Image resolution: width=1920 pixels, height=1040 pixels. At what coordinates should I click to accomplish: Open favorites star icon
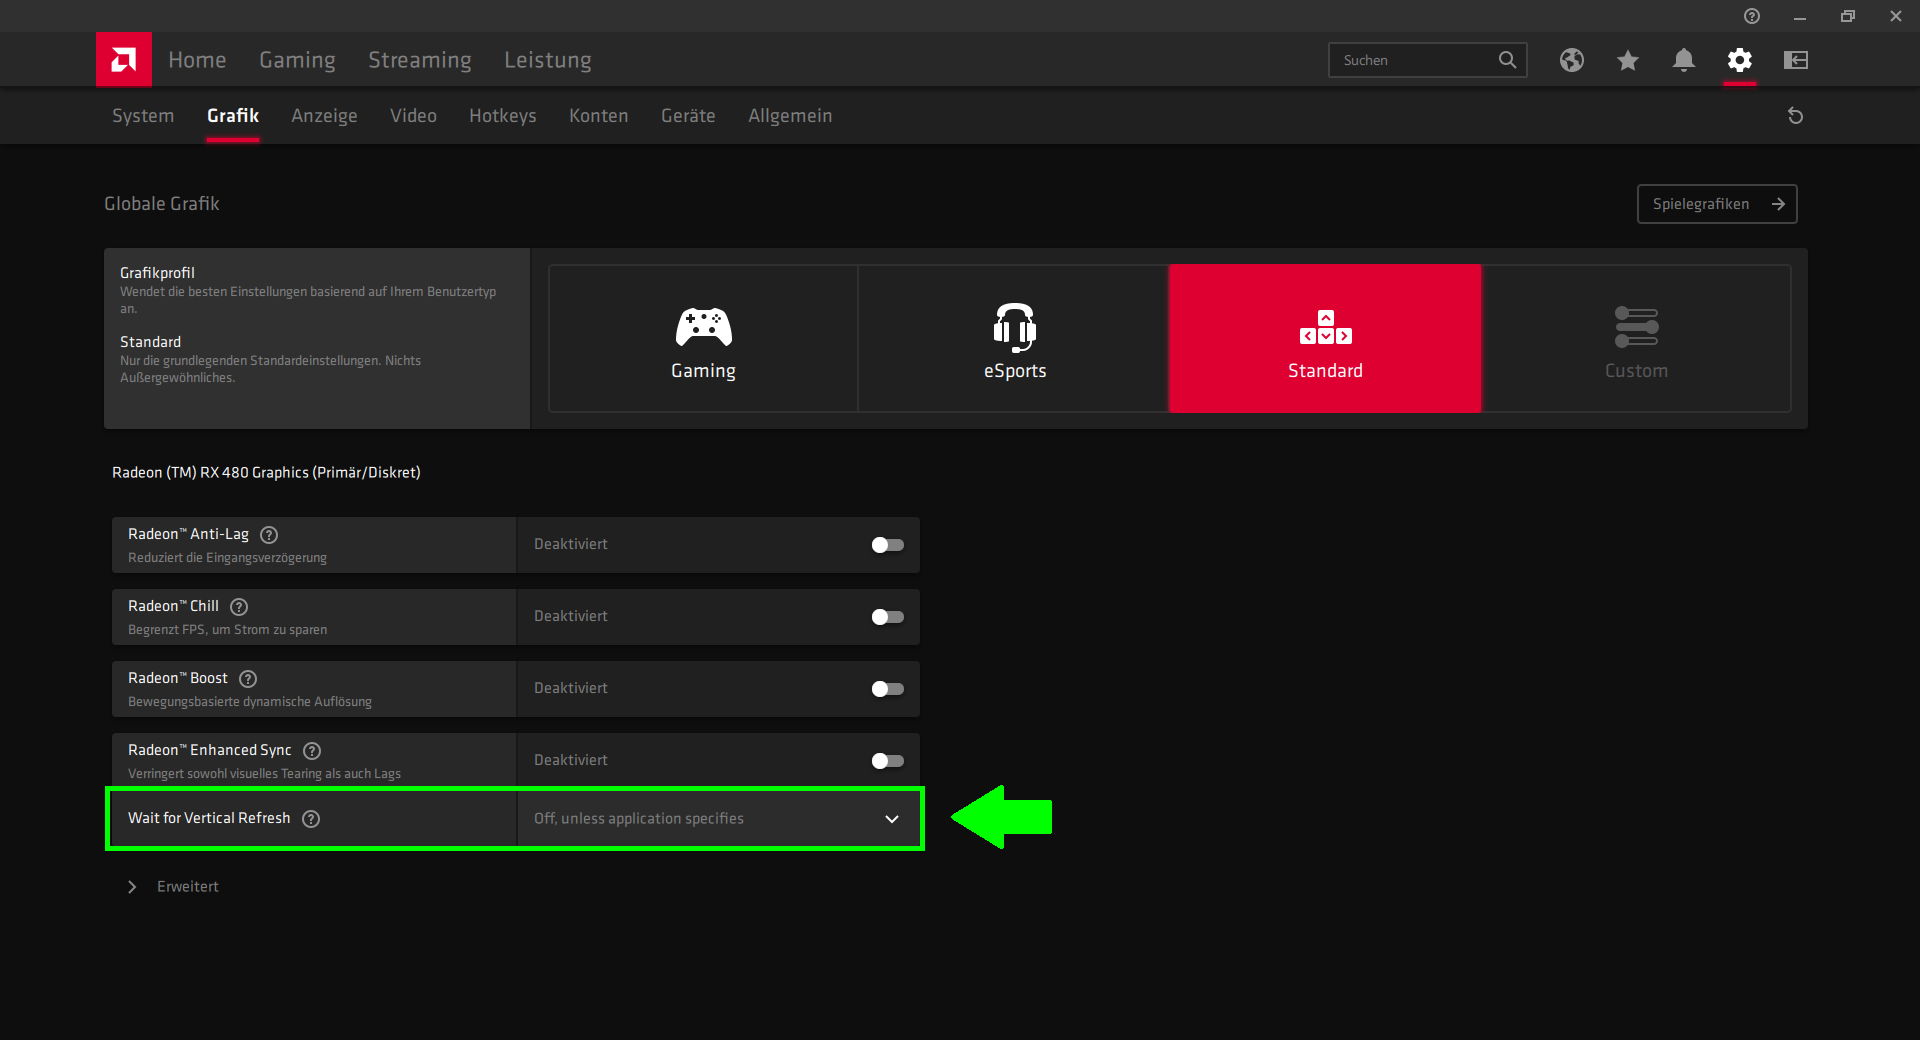(x=1628, y=60)
